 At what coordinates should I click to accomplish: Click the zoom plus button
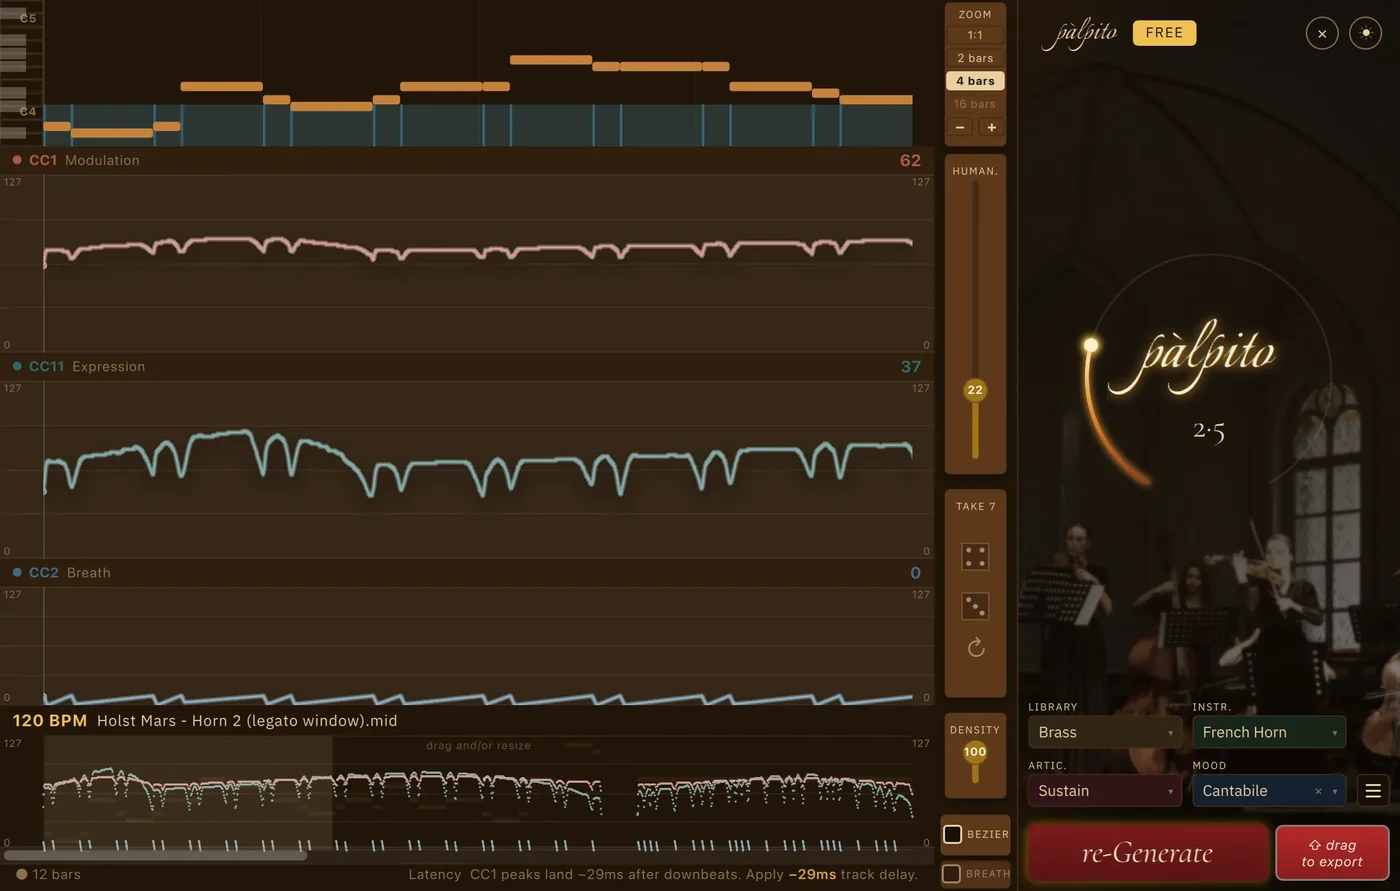click(991, 127)
